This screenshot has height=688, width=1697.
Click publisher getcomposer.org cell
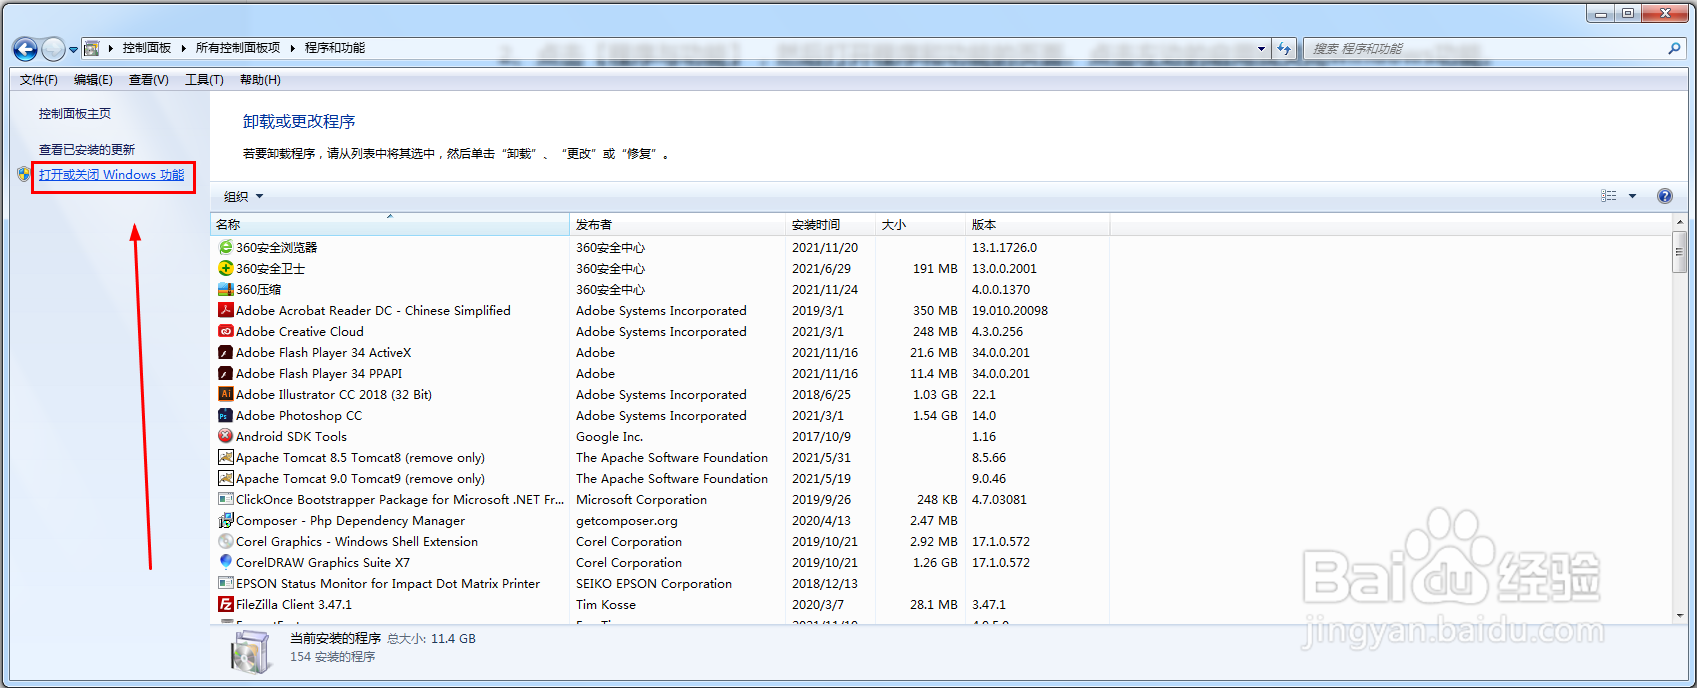(627, 520)
